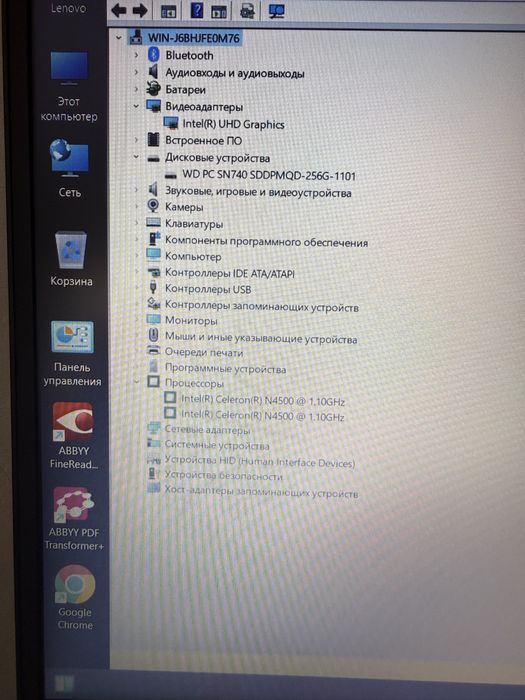The height and width of the screenshot is (700, 525).
Task: Select Хост-адаптеры запоминающих устройств row
Action: [261, 492]
